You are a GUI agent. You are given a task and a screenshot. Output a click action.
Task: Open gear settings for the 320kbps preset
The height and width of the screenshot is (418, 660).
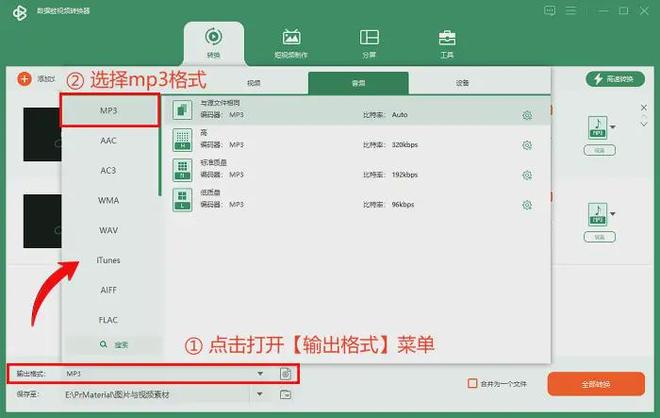tap(527, 145)
